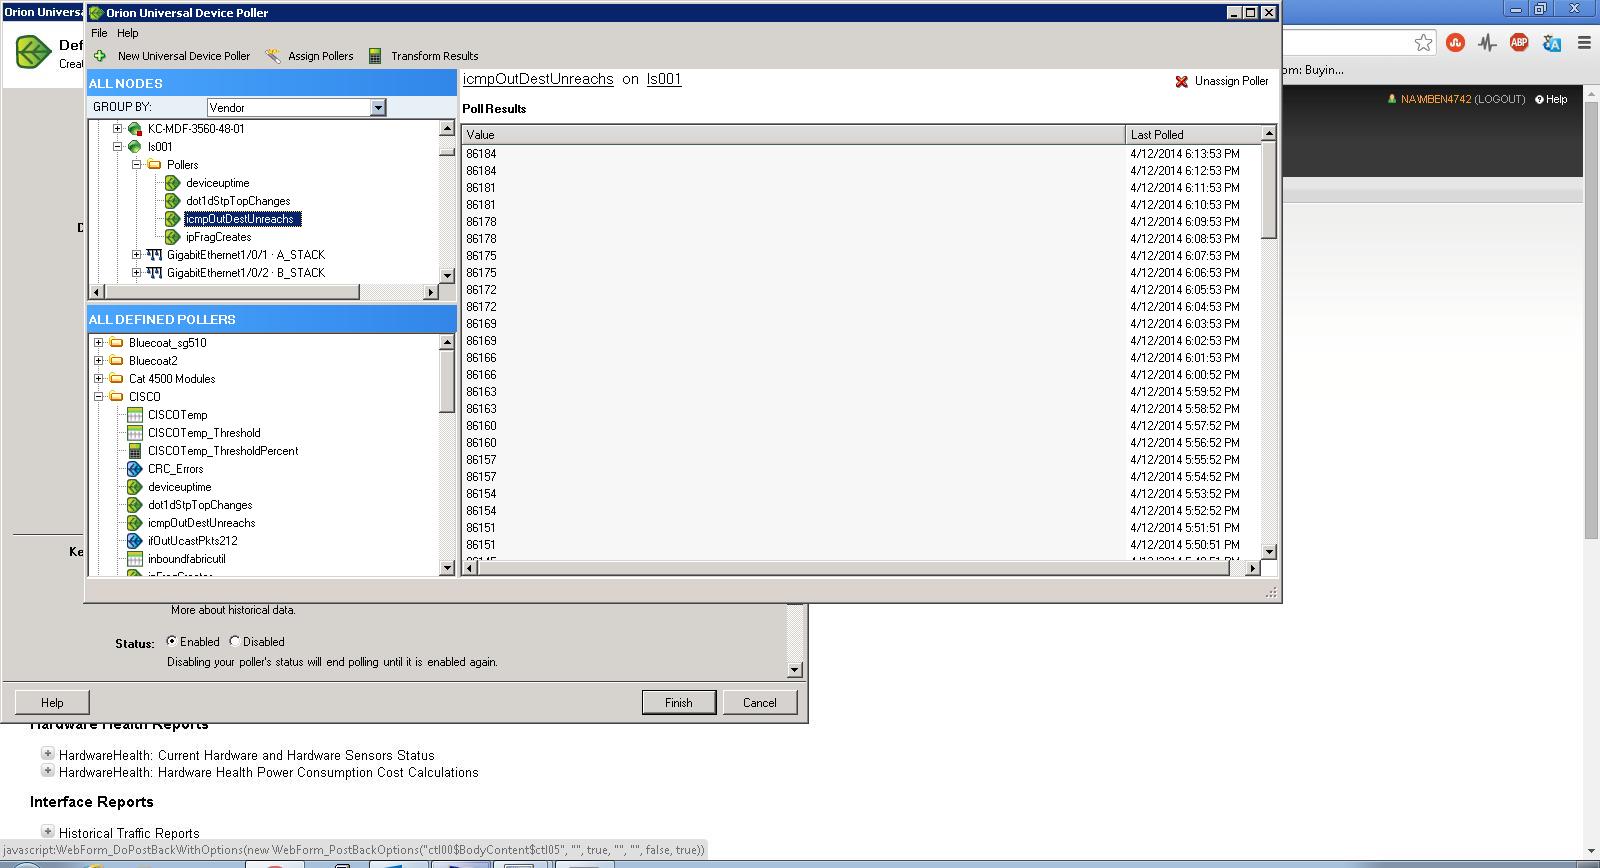Click the ABP Adblock extension icon

1519,42
